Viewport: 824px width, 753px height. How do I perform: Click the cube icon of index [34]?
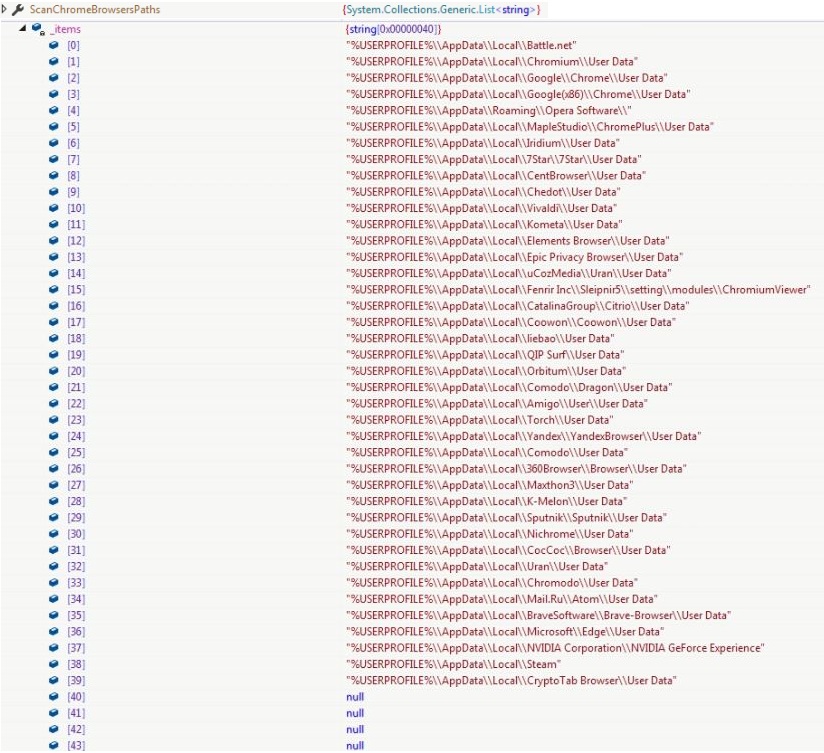coord(54,599)
